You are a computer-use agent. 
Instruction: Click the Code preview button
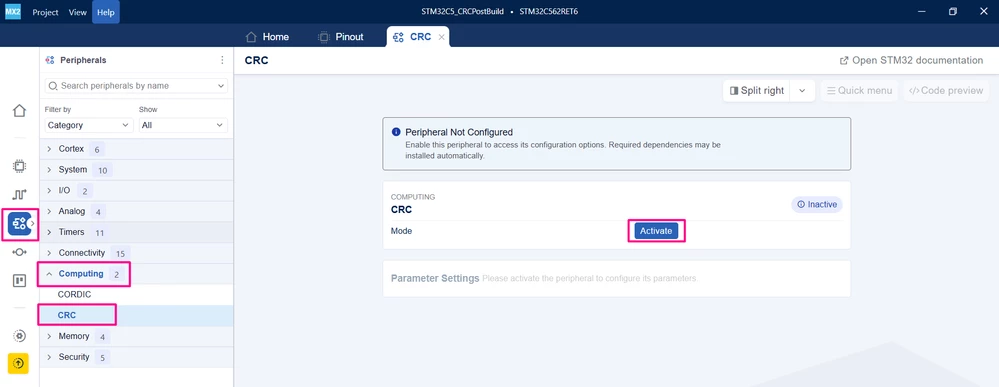point(946,91)
